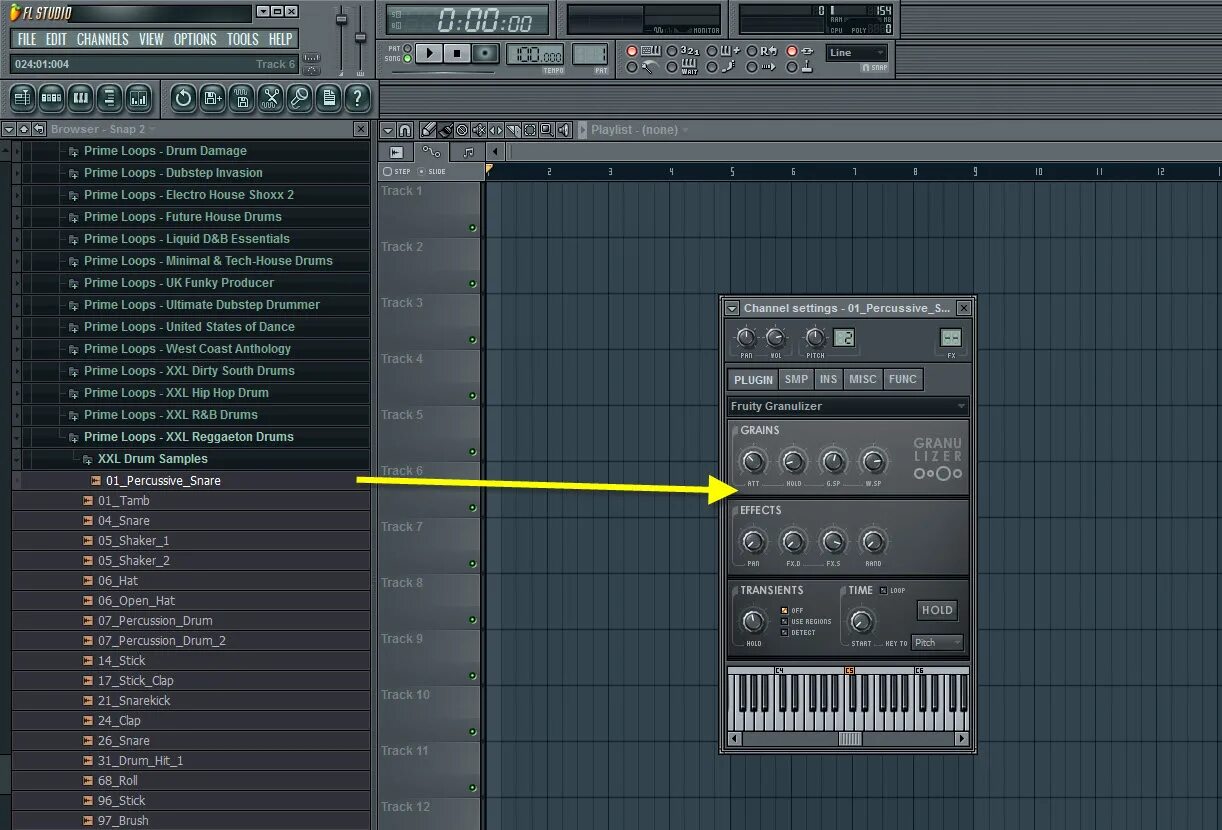Select the playlist Select tool

tap(530, 130)
